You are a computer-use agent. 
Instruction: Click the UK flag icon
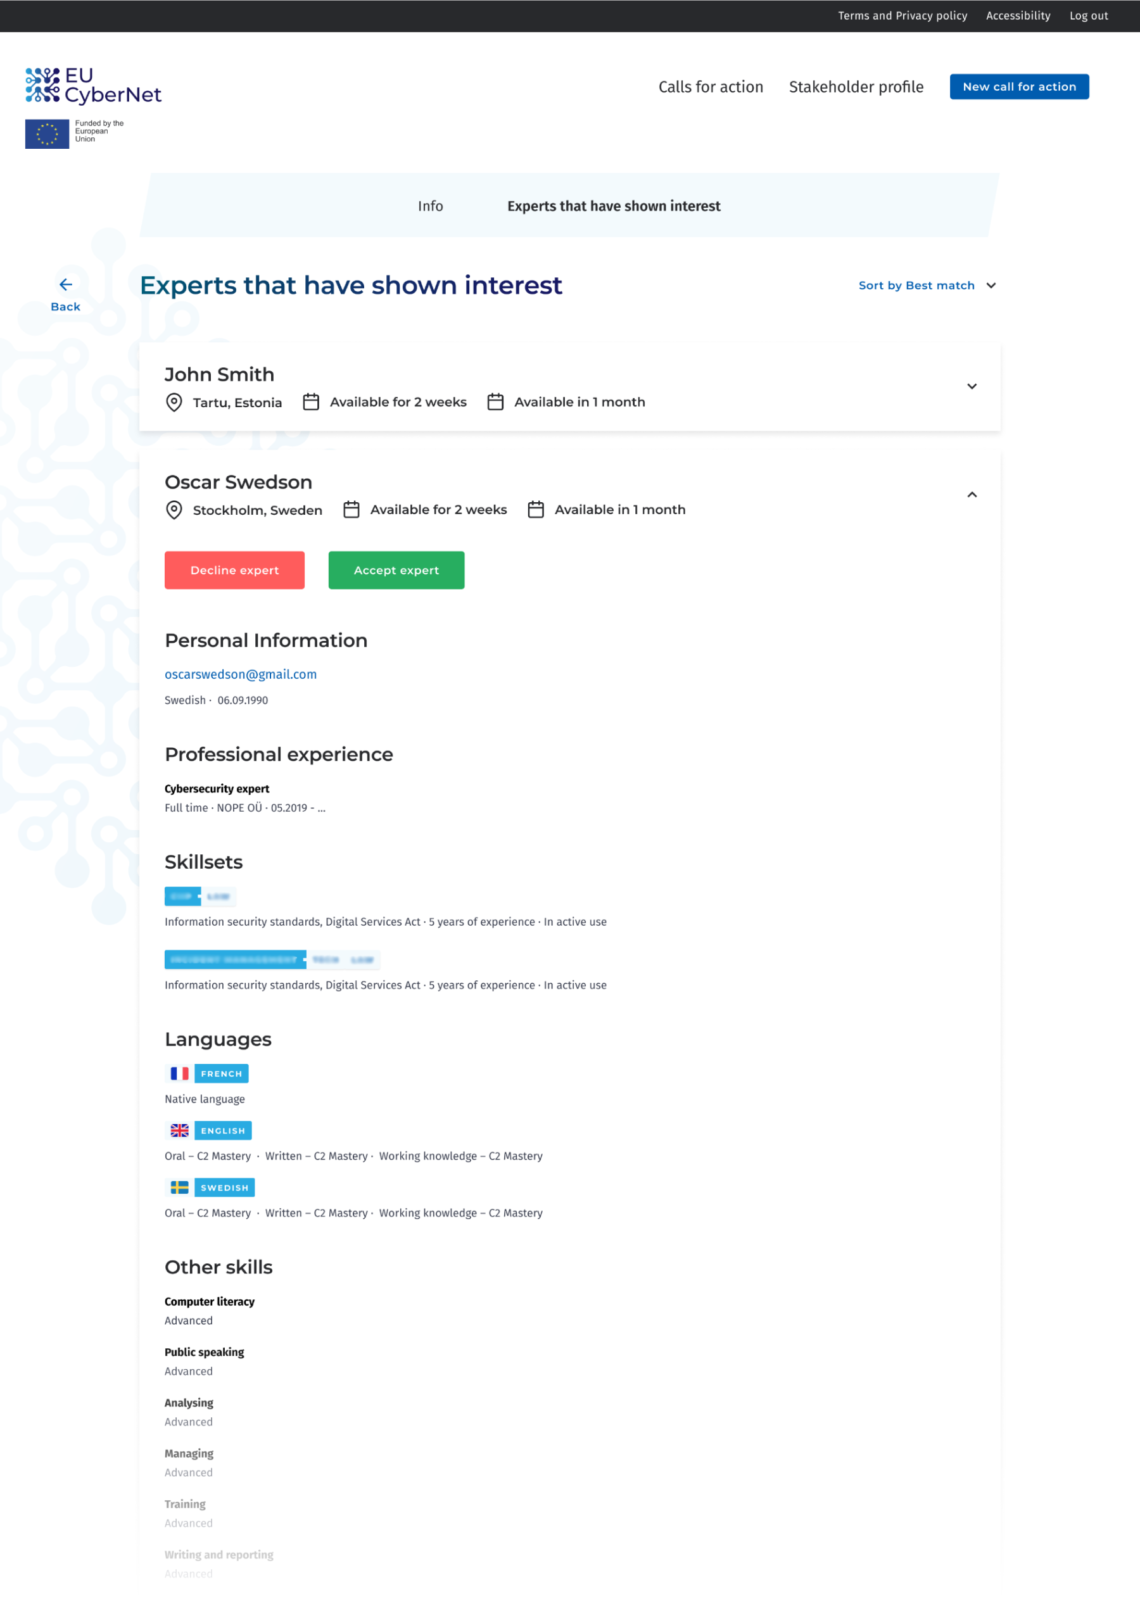(x=179, y=1131)
